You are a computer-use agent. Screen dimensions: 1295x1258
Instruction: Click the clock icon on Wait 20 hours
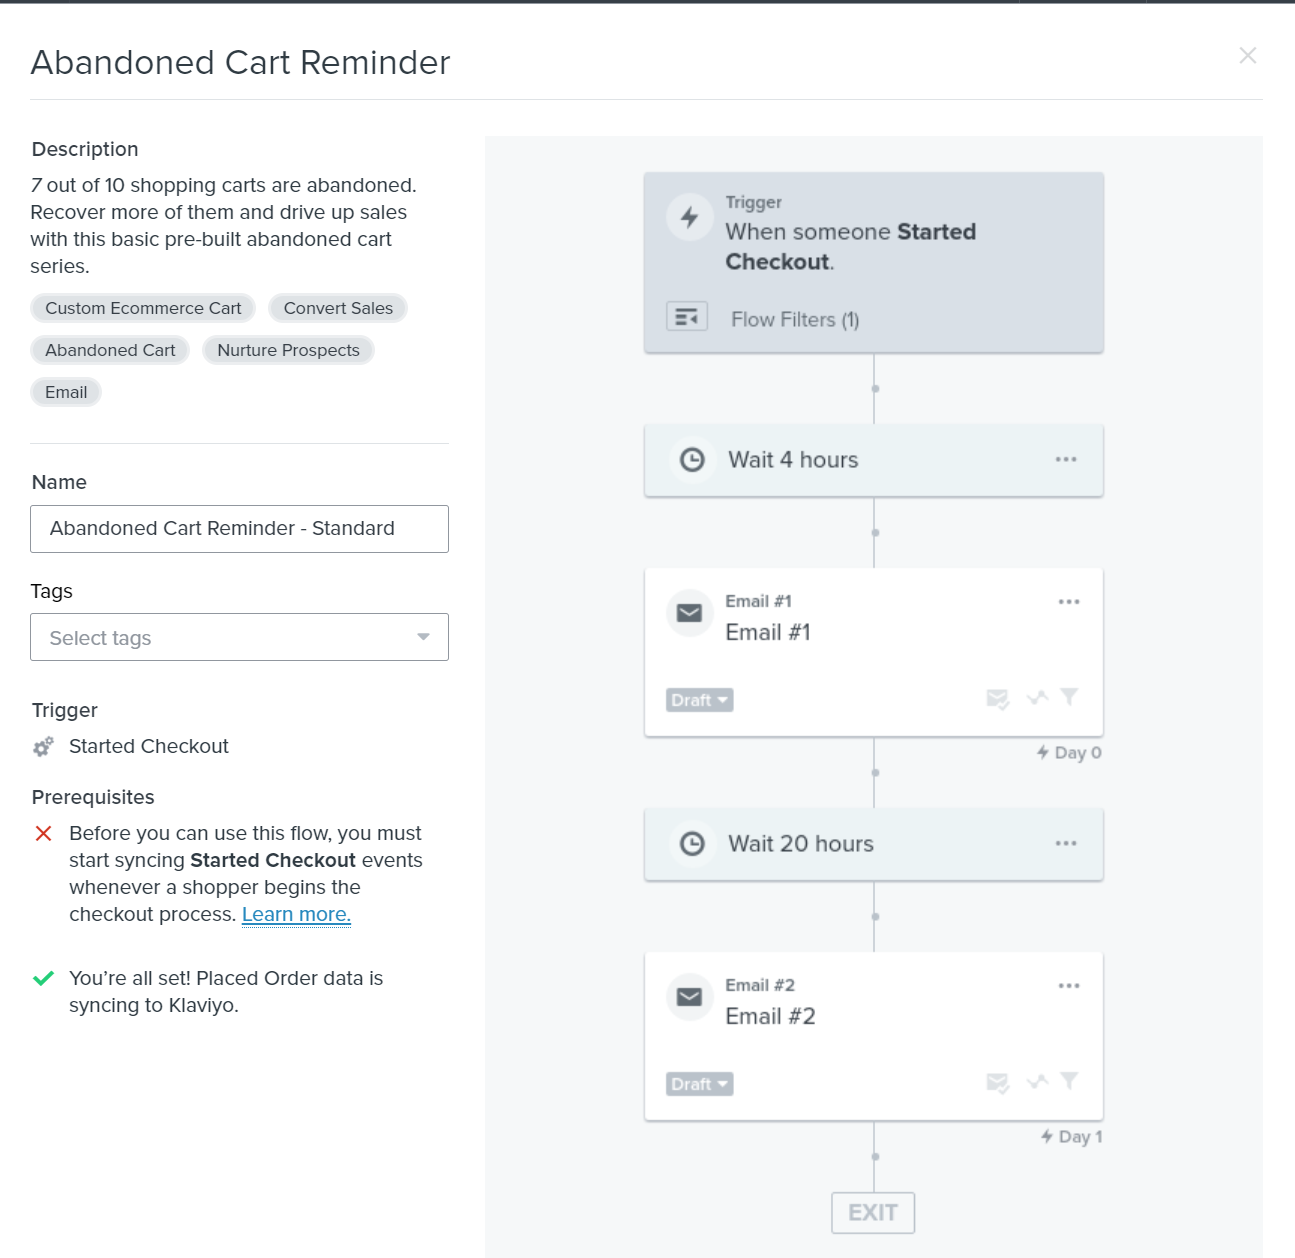(691, 844)
